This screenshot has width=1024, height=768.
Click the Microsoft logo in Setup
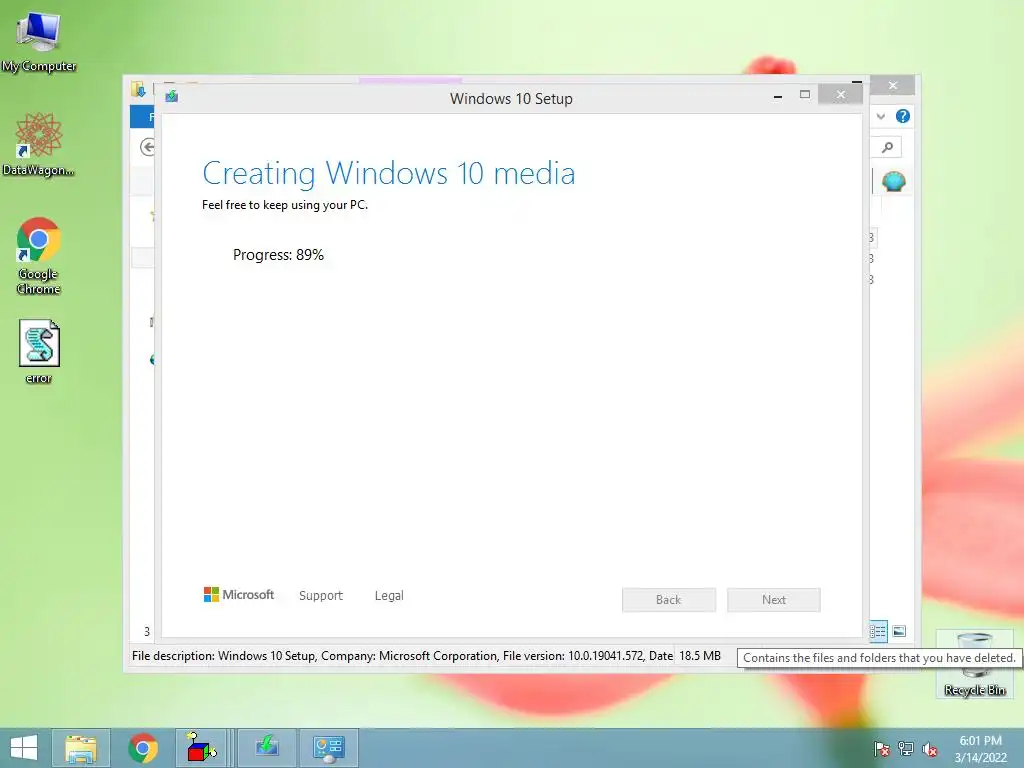[x=239, y=594]
